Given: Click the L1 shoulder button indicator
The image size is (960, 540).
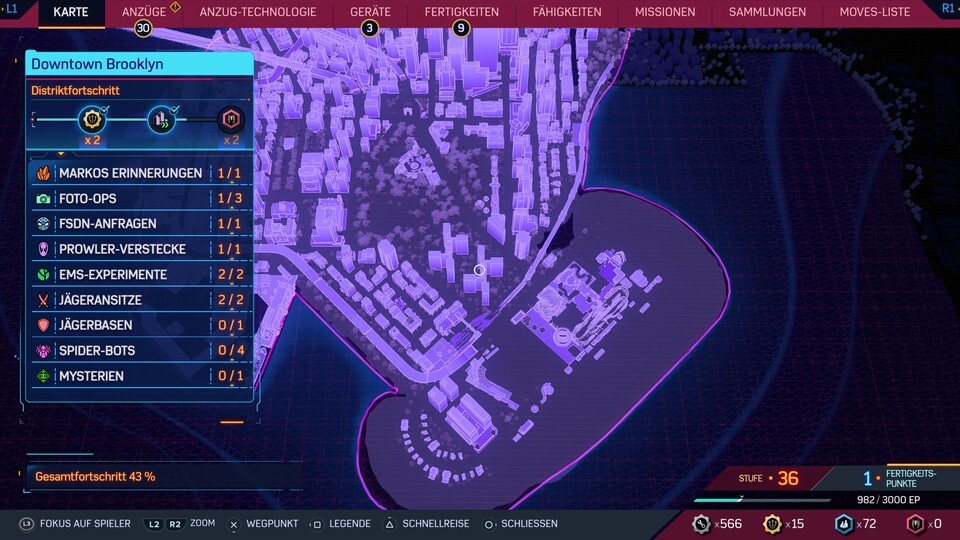Looking at the screenshot, I should (11, 9).
